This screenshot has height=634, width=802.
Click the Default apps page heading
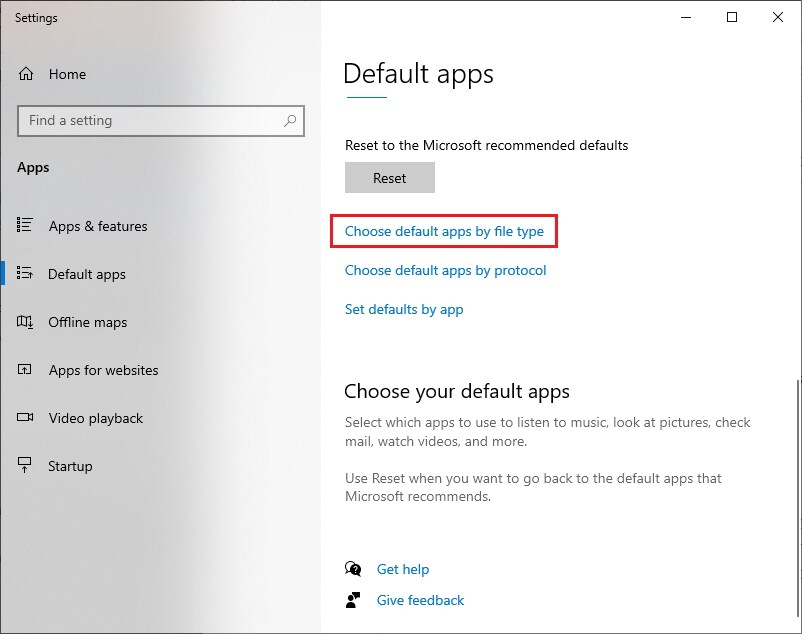tap(418, 74)
